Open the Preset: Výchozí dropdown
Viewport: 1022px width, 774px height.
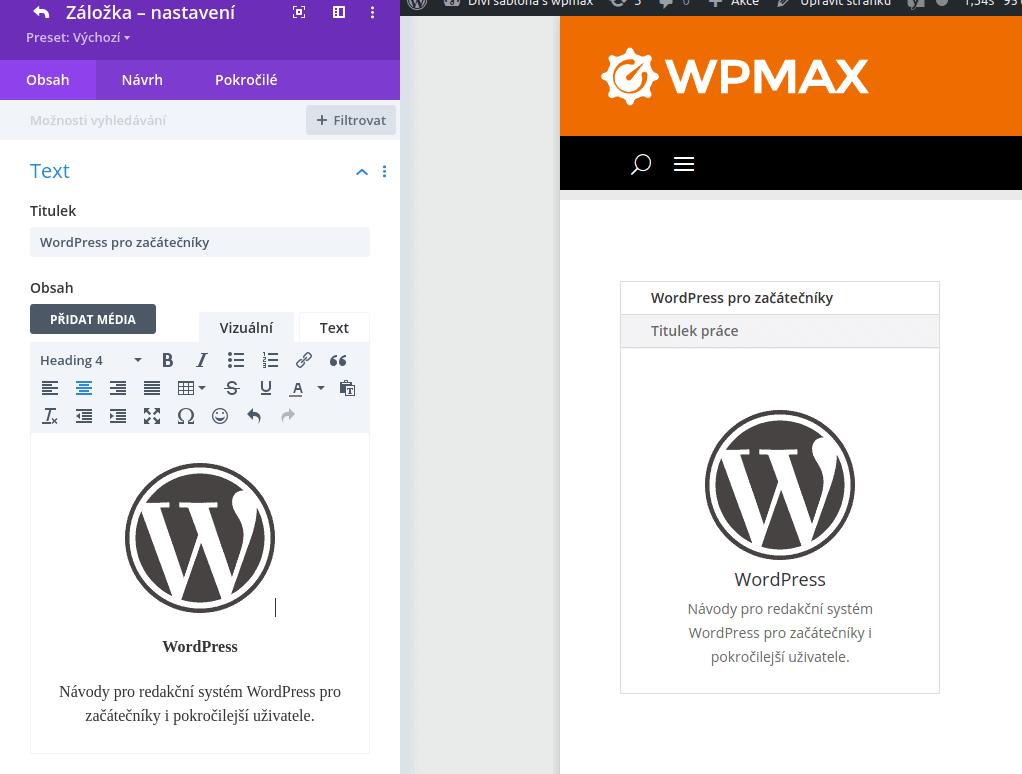(78, 38)
